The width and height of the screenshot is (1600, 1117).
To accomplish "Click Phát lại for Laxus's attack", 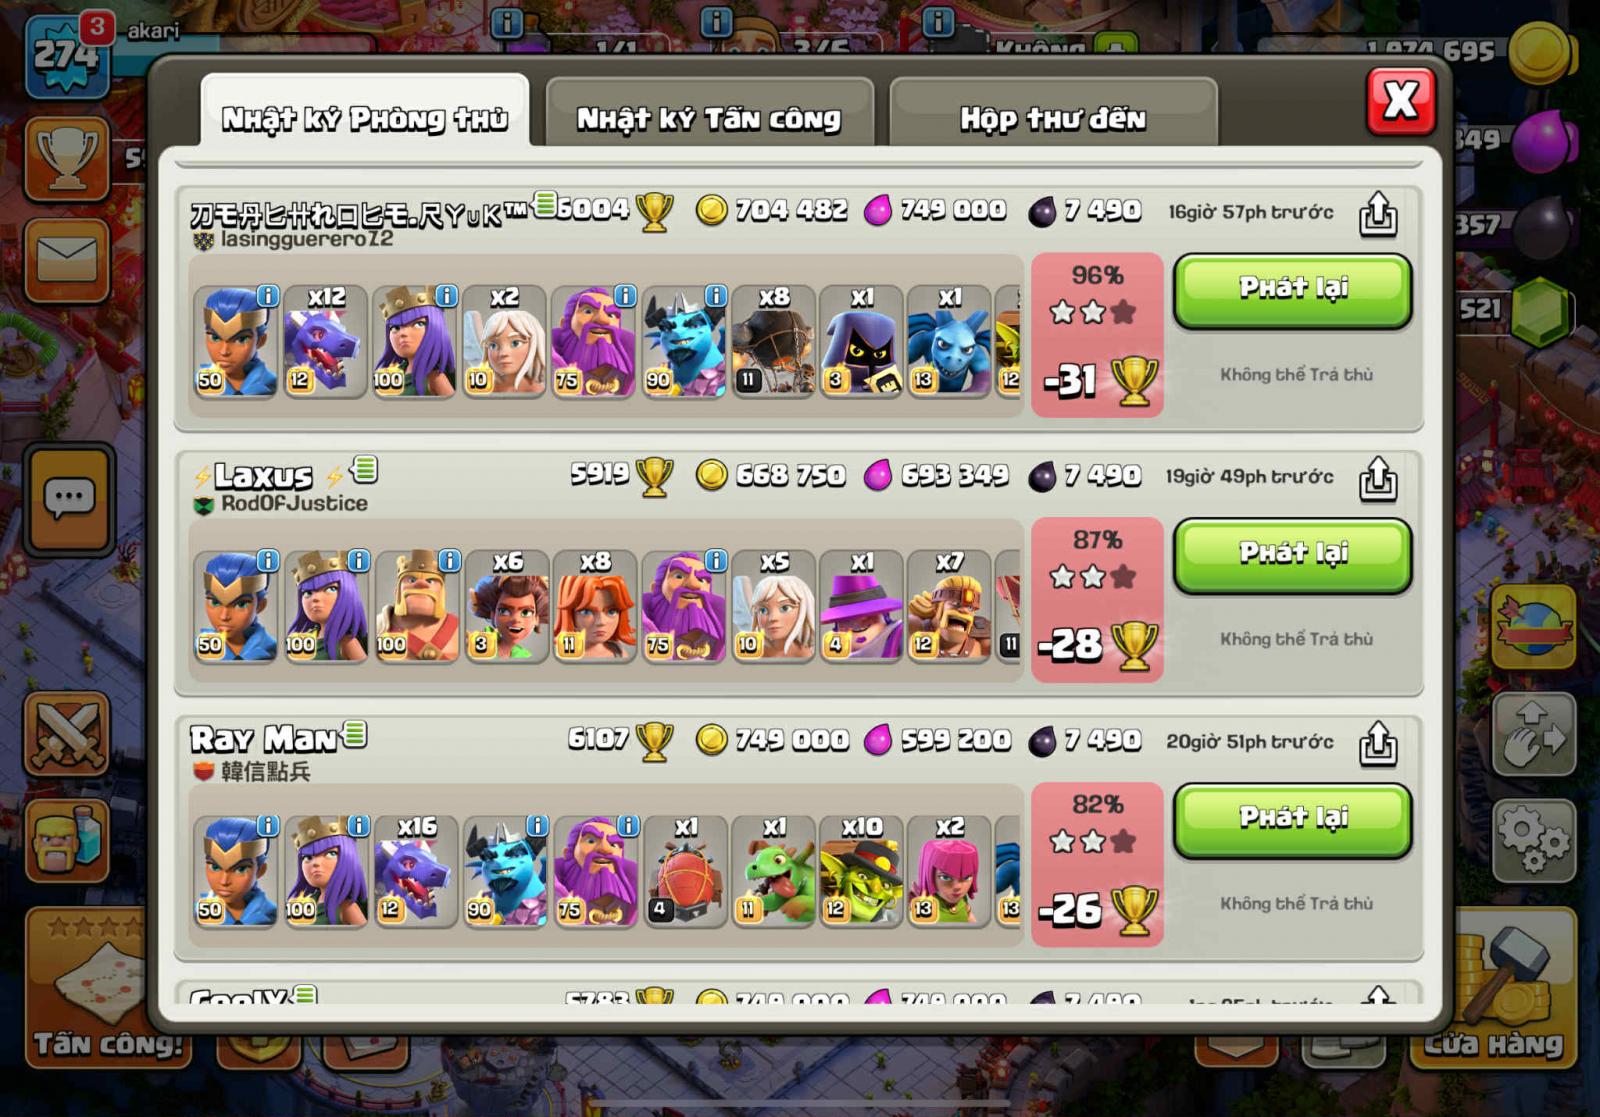I will [1293, 555].
